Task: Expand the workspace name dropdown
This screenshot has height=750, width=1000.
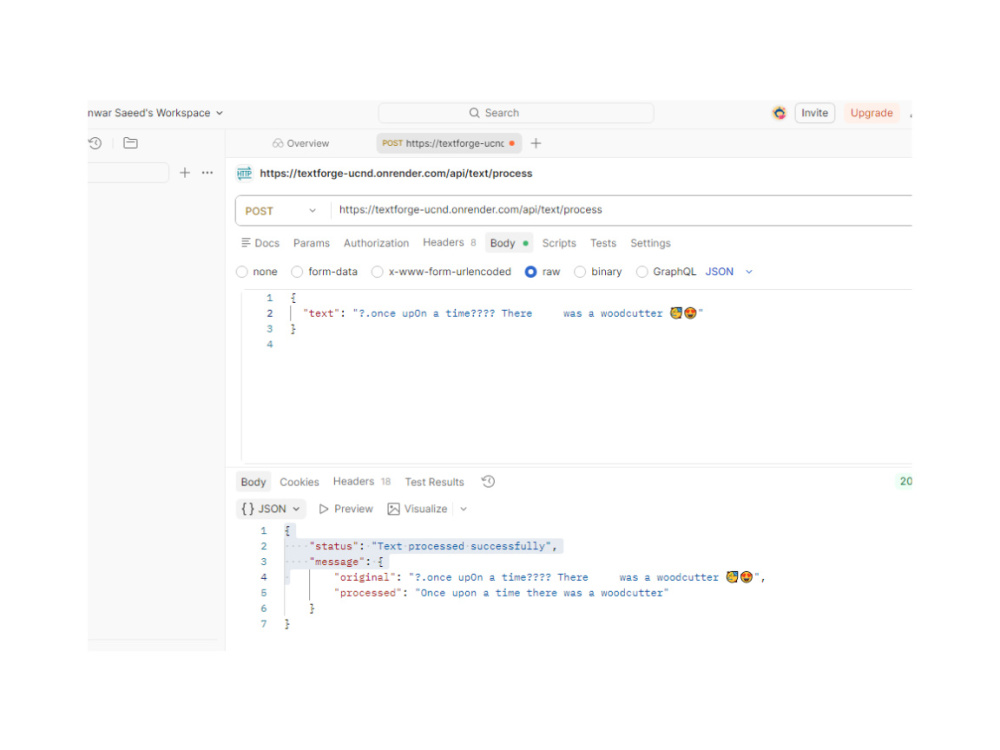Action: [219, 113]
